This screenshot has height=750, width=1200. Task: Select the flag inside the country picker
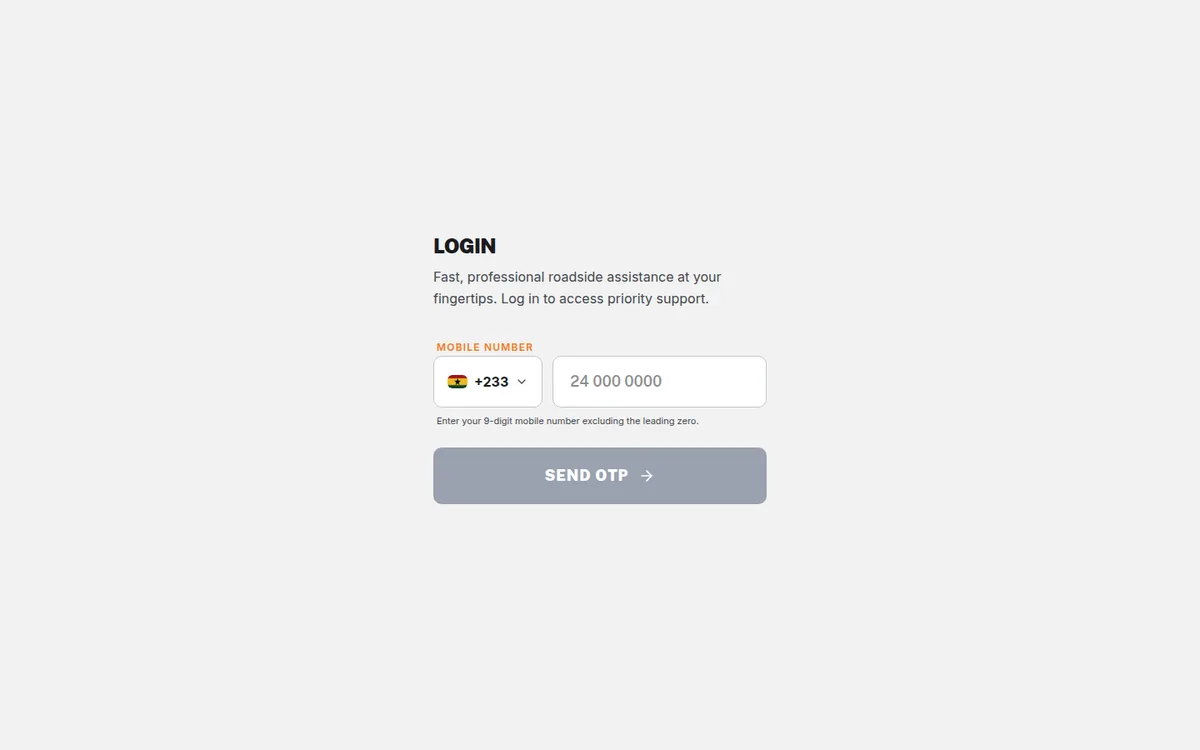[x=457, y=382]
